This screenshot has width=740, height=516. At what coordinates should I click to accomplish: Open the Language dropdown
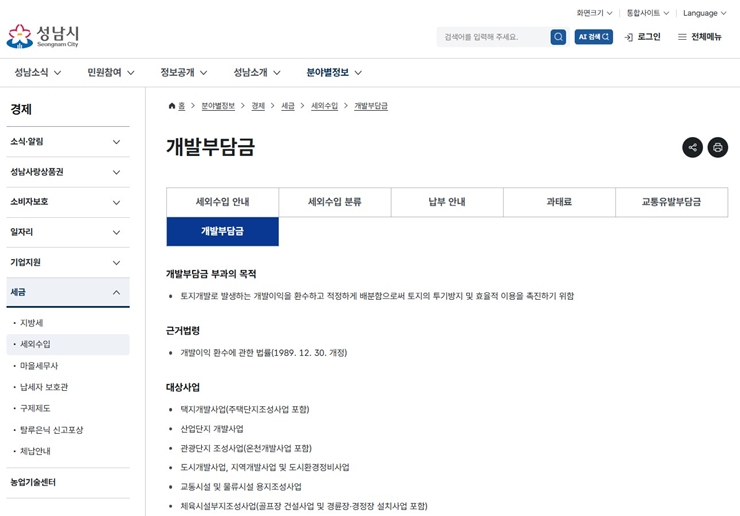(x=705, y=13)
